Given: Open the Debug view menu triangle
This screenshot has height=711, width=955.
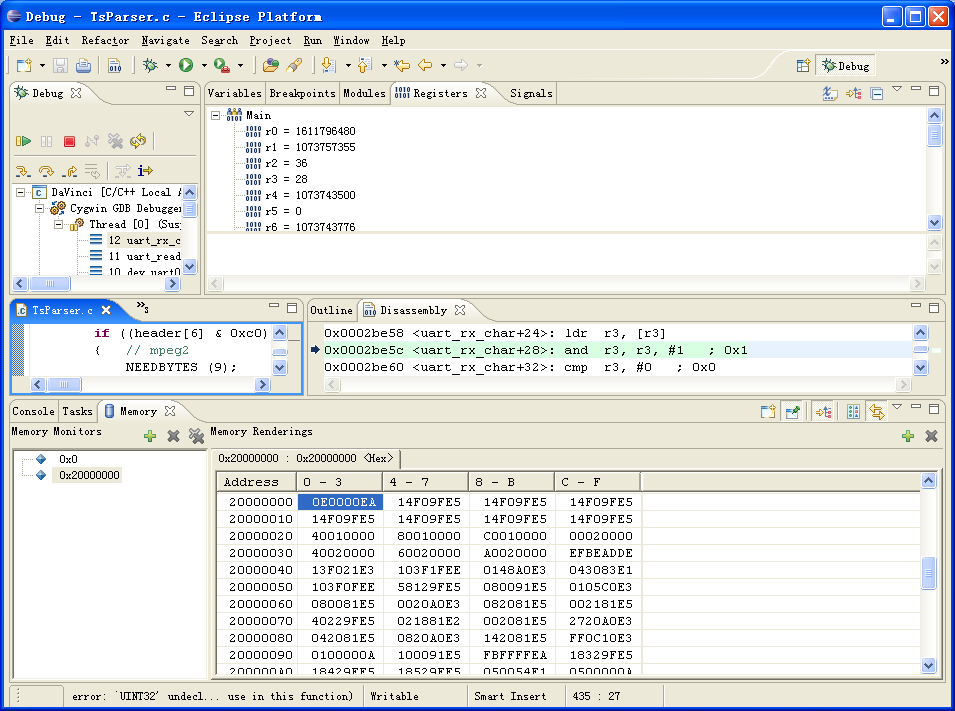Looking at the screenshot, I should [x=190, y=113].
